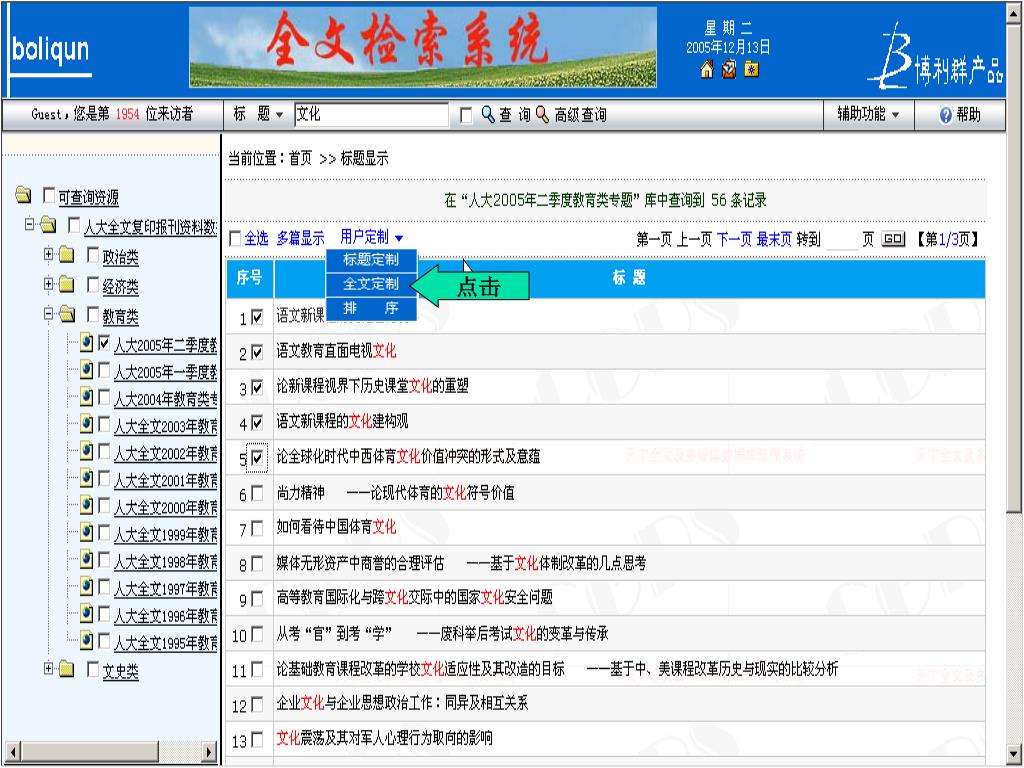Click database icon for 人大全文1999年
The width and height of the screenshot is (1024, 768).
click(87, 532)
